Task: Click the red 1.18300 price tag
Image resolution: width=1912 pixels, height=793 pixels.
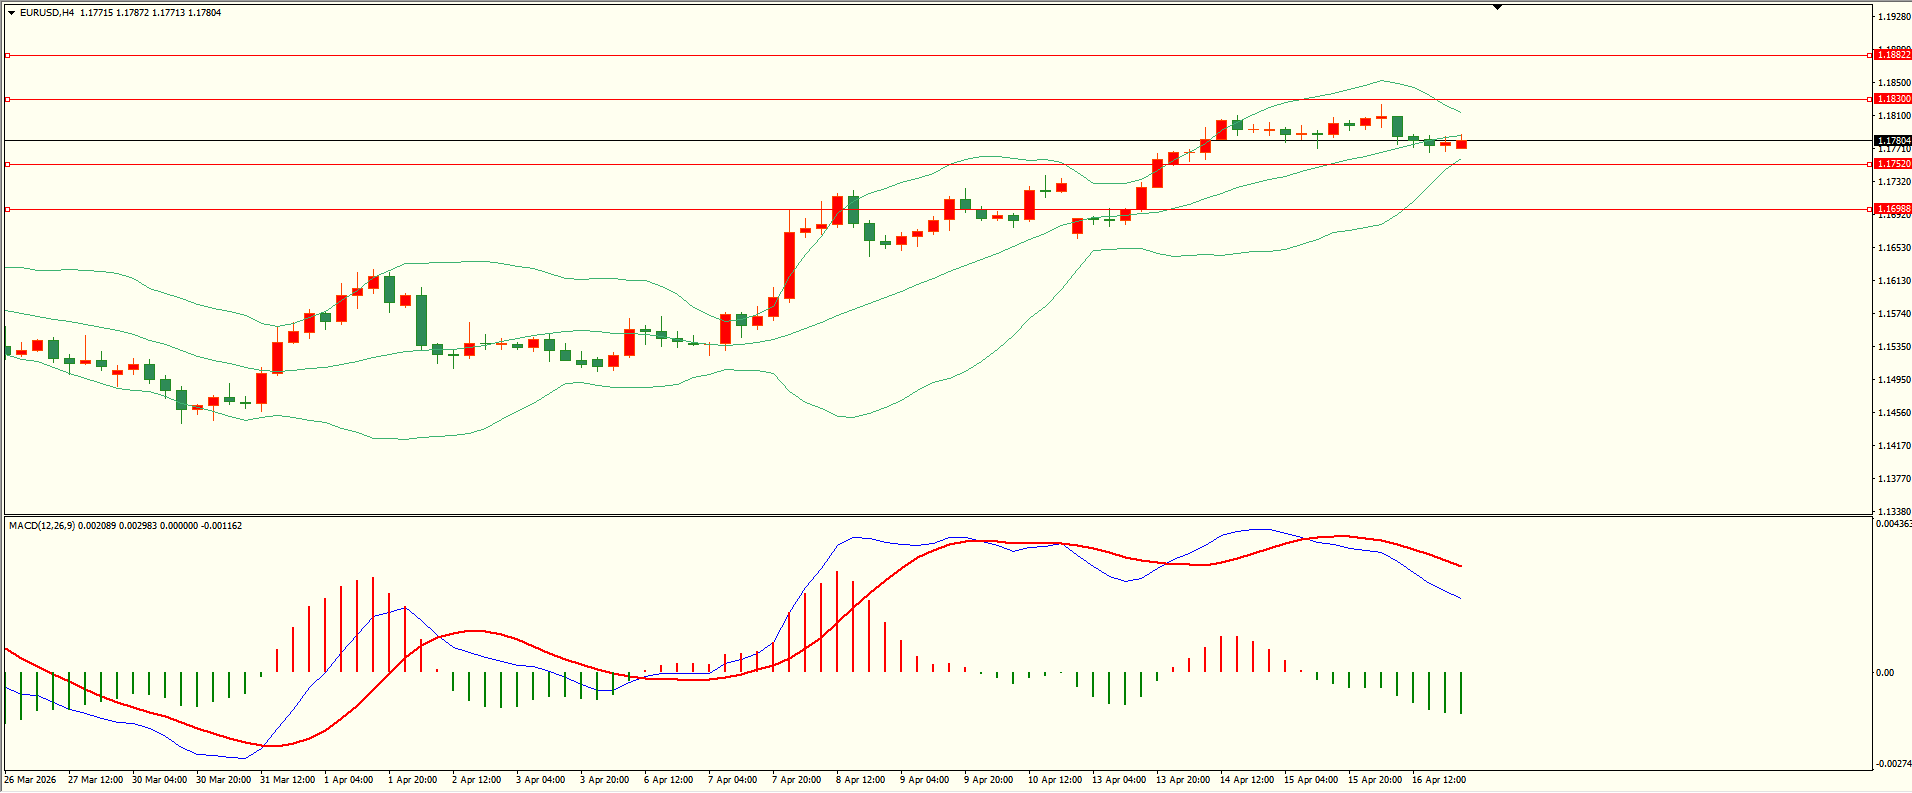Action: point(1892,99)
